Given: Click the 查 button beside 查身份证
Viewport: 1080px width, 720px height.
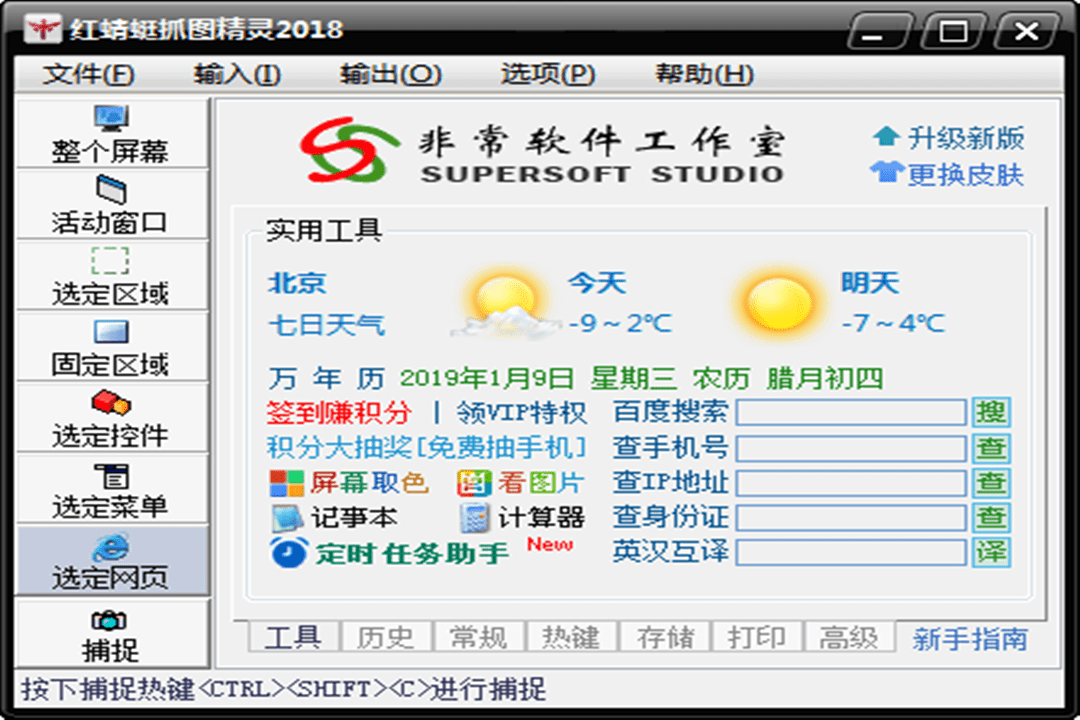Looking at the screenshot, I should (991, 517).
